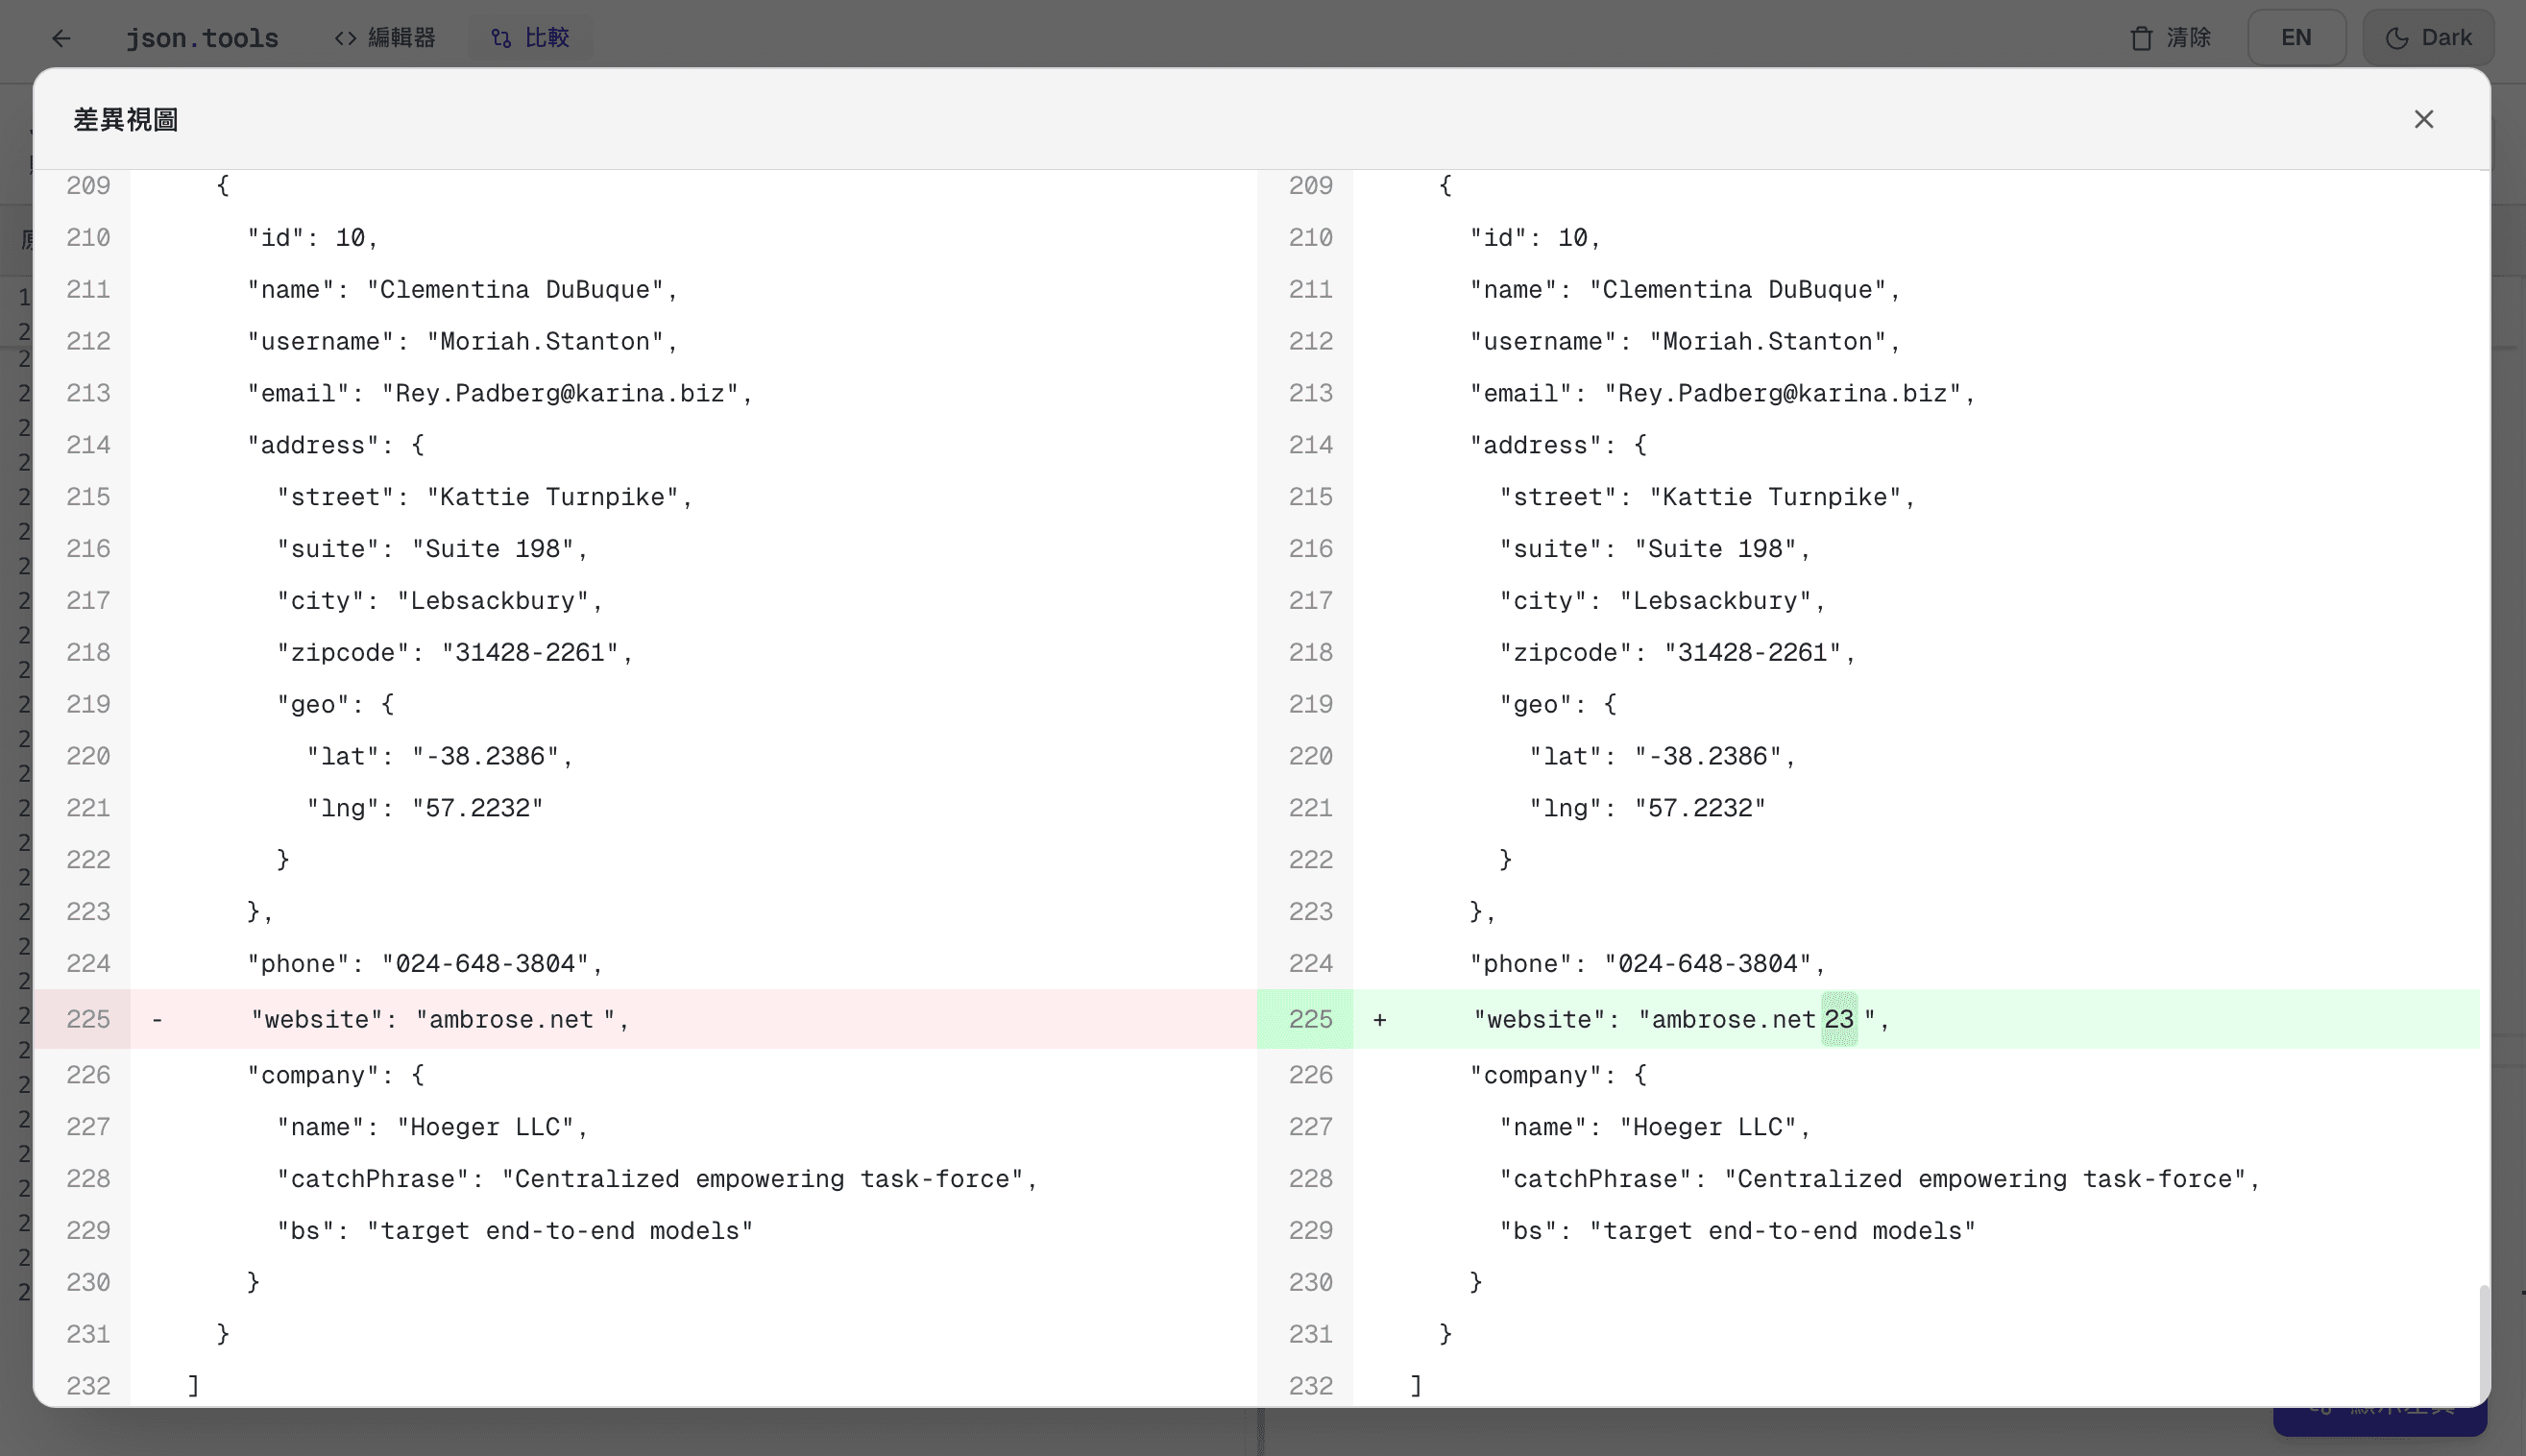Click the removed website line on left
2526x1456 pixels.
click(x=644, y=1019)
